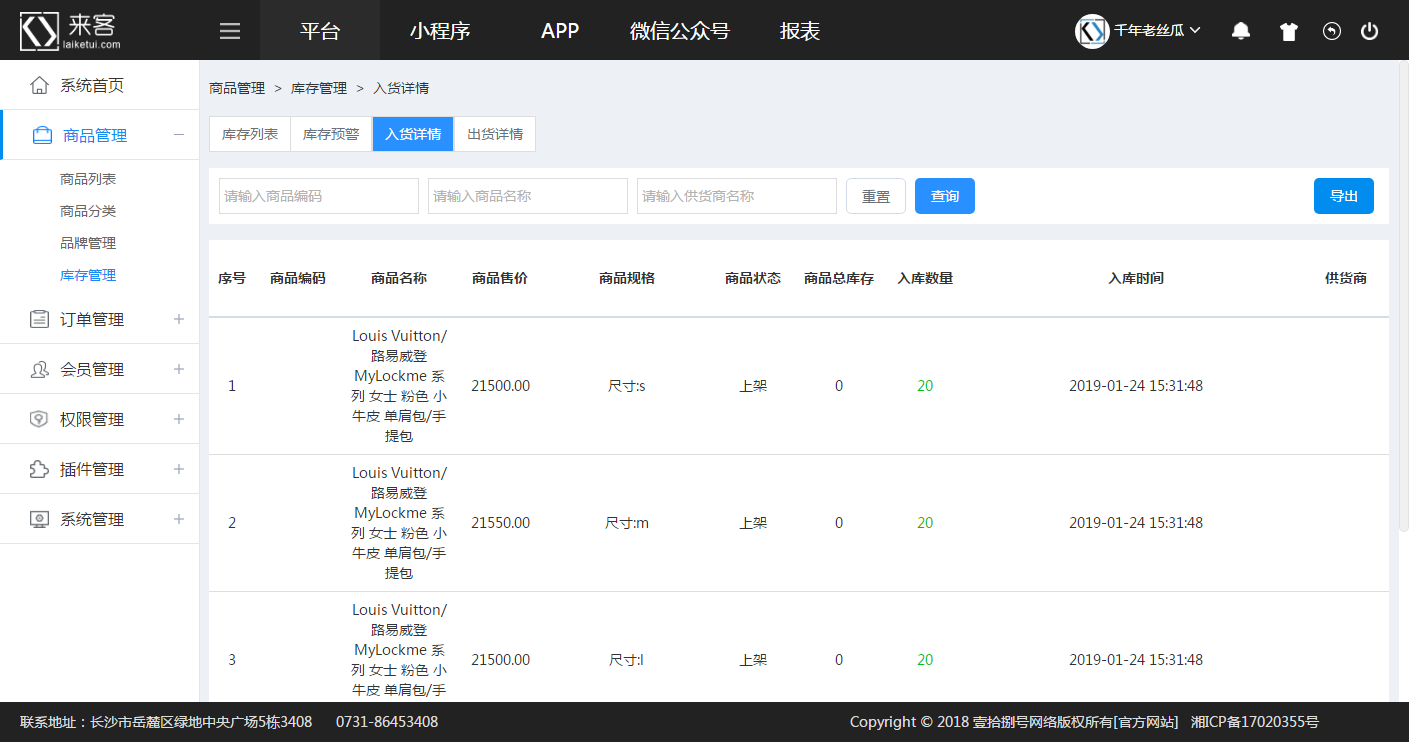Open the 千年老丝瓜 user dropdown
1409x742 pixels.
[1157, 31]
